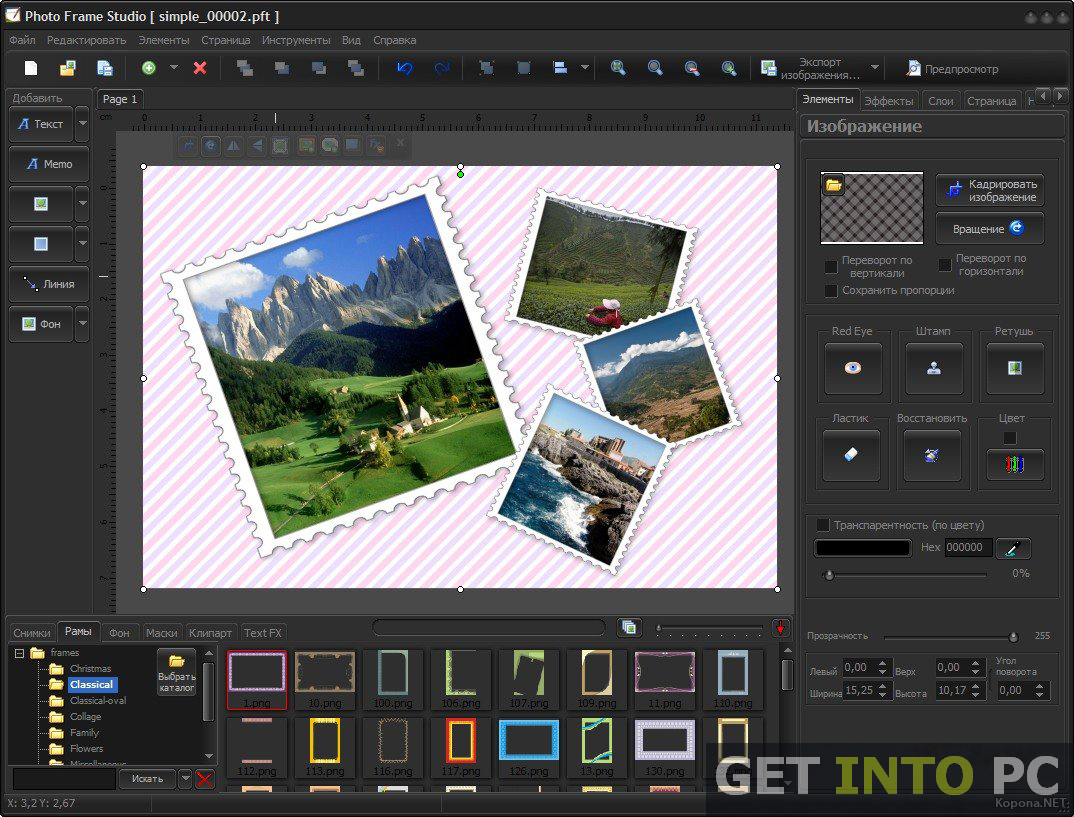Viewport: 1074px width, 817px height.
Task: Open image file via folder icon on preview
Action: coord(833,185)
